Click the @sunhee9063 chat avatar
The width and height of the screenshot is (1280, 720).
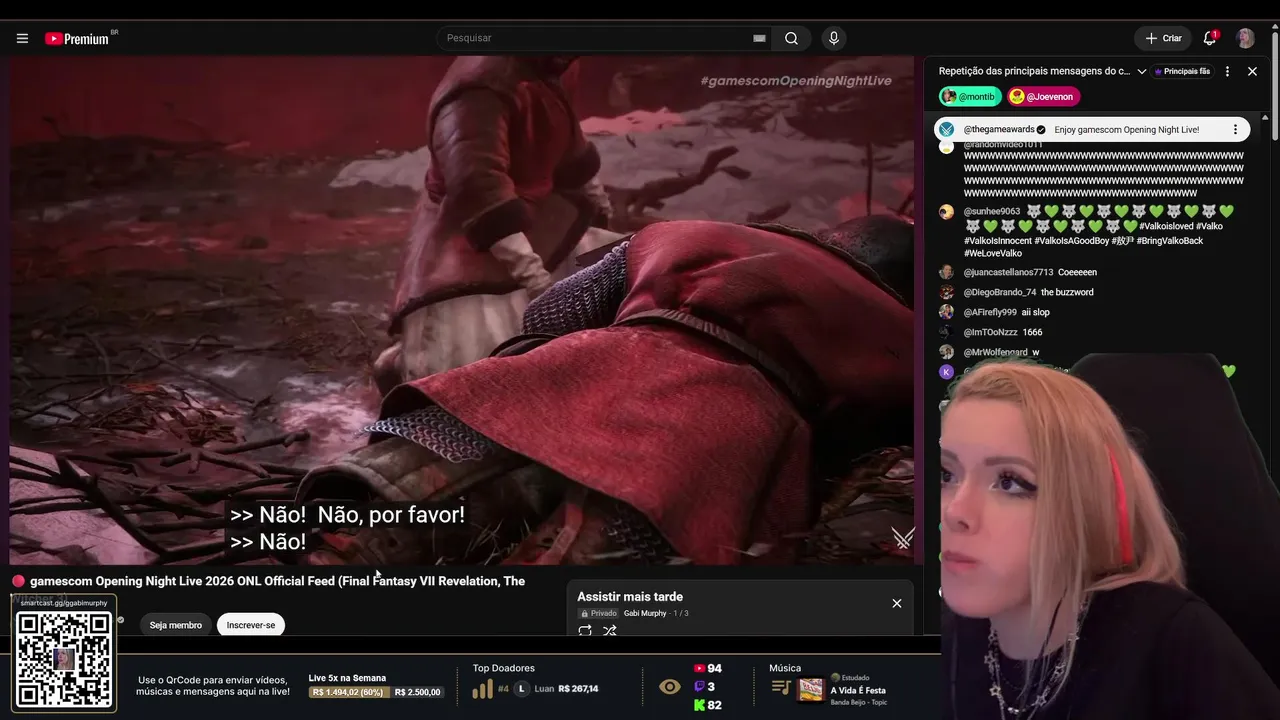click(946, 212)
